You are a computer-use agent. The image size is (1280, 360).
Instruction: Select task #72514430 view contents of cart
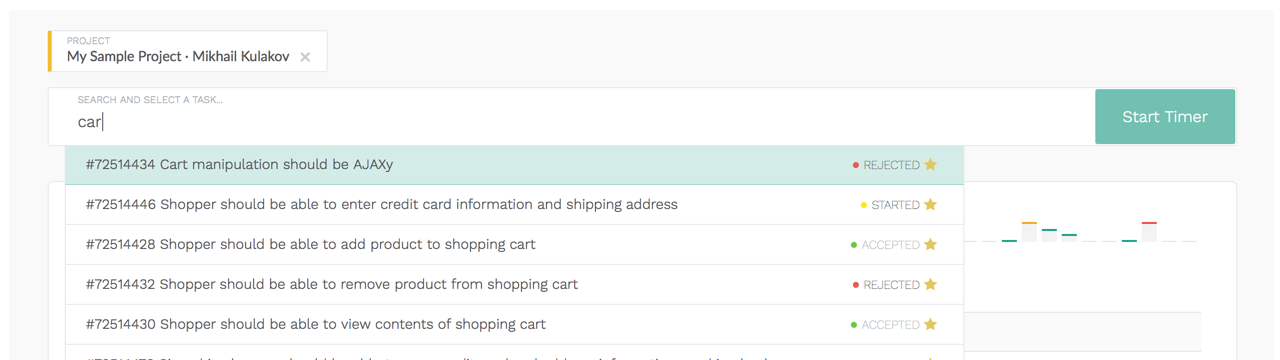[x=515, y=325]
